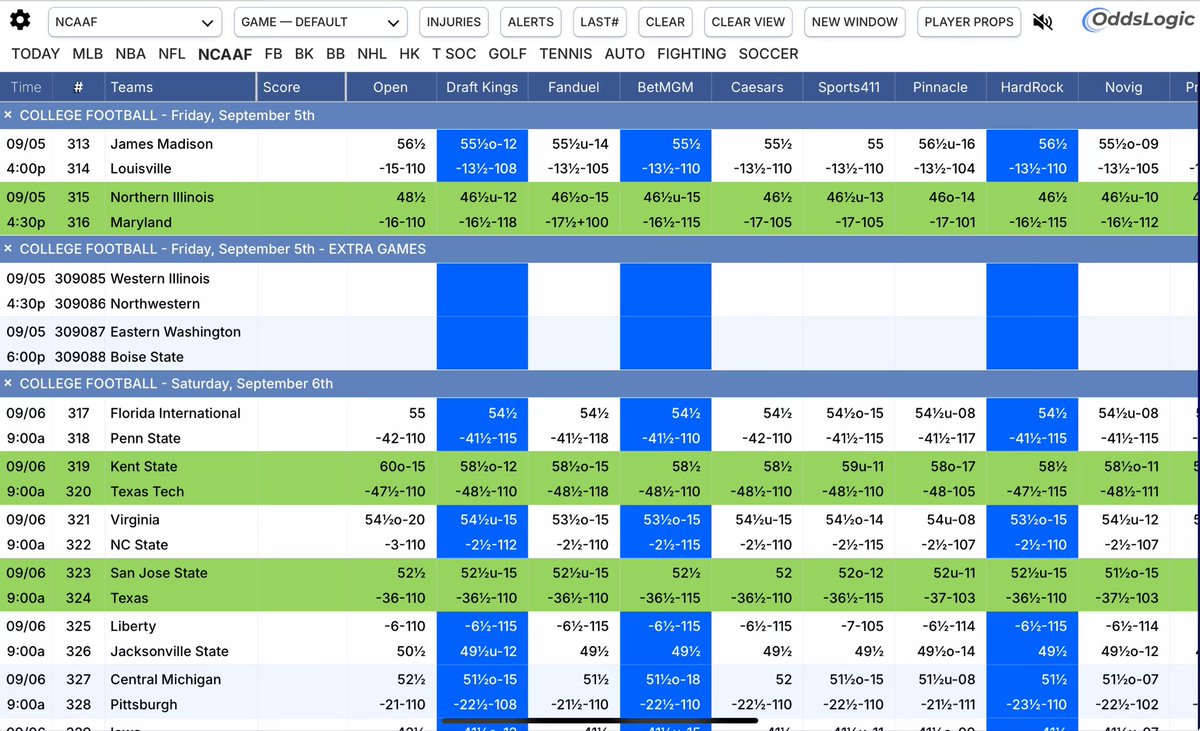This screenshot has height=731, width=1200.
Task: Collapse the Saturday, September 6th section
Action: click(9, 384)
